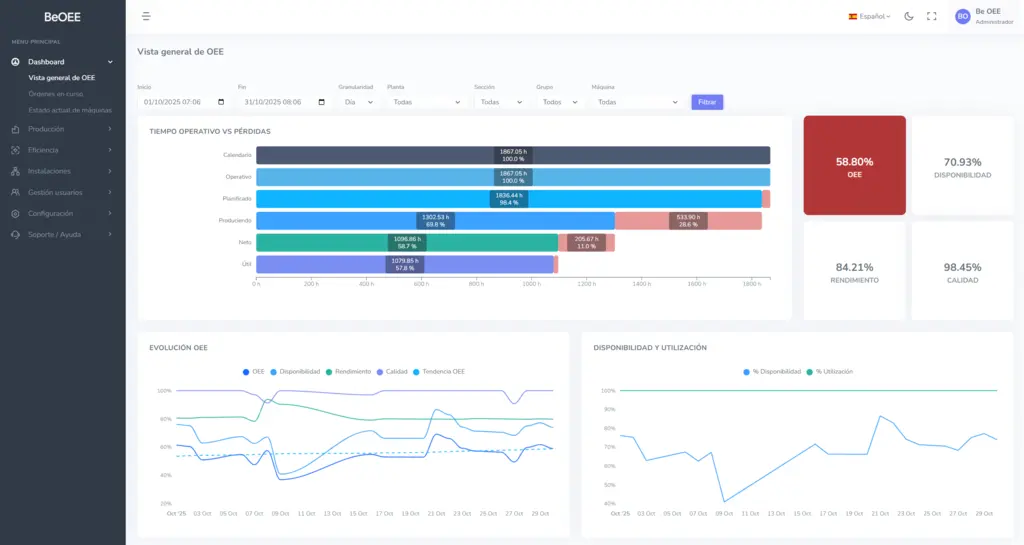Viewport: 1024px width, 545px height.
Task: Toggle Rendimiento series in legend
Action: [348, 371]
